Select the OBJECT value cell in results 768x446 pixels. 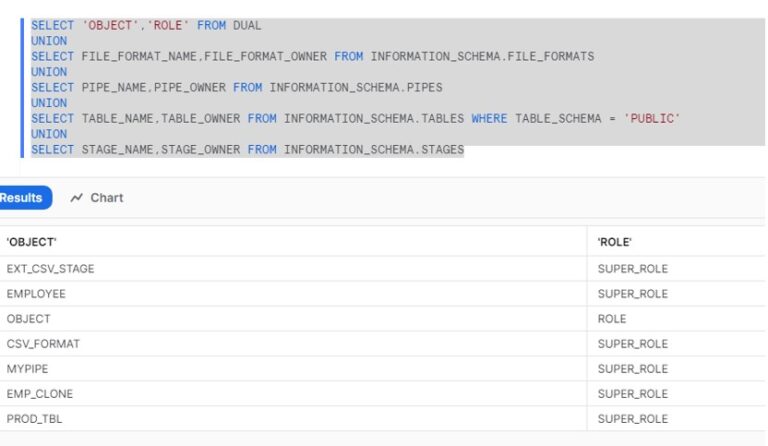(28, 319)
